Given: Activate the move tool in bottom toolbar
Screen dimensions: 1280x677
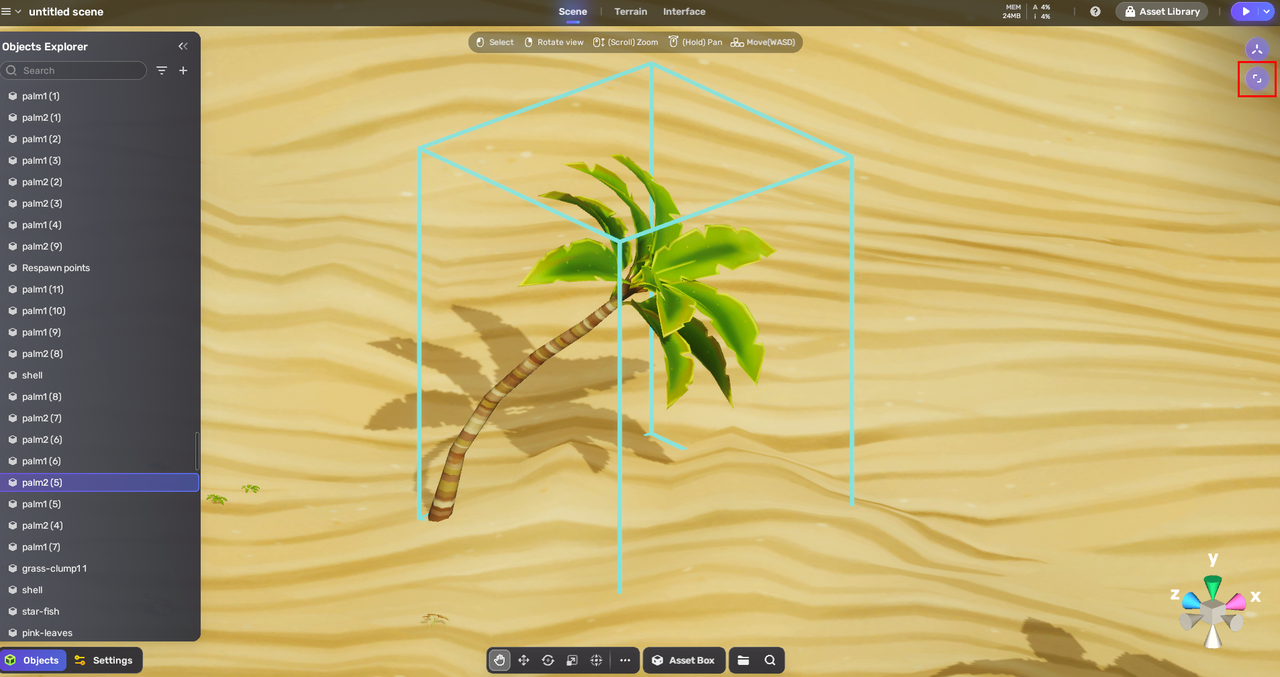Looking at the screenshot, I should pyautogui.click(x=523, y=660).
